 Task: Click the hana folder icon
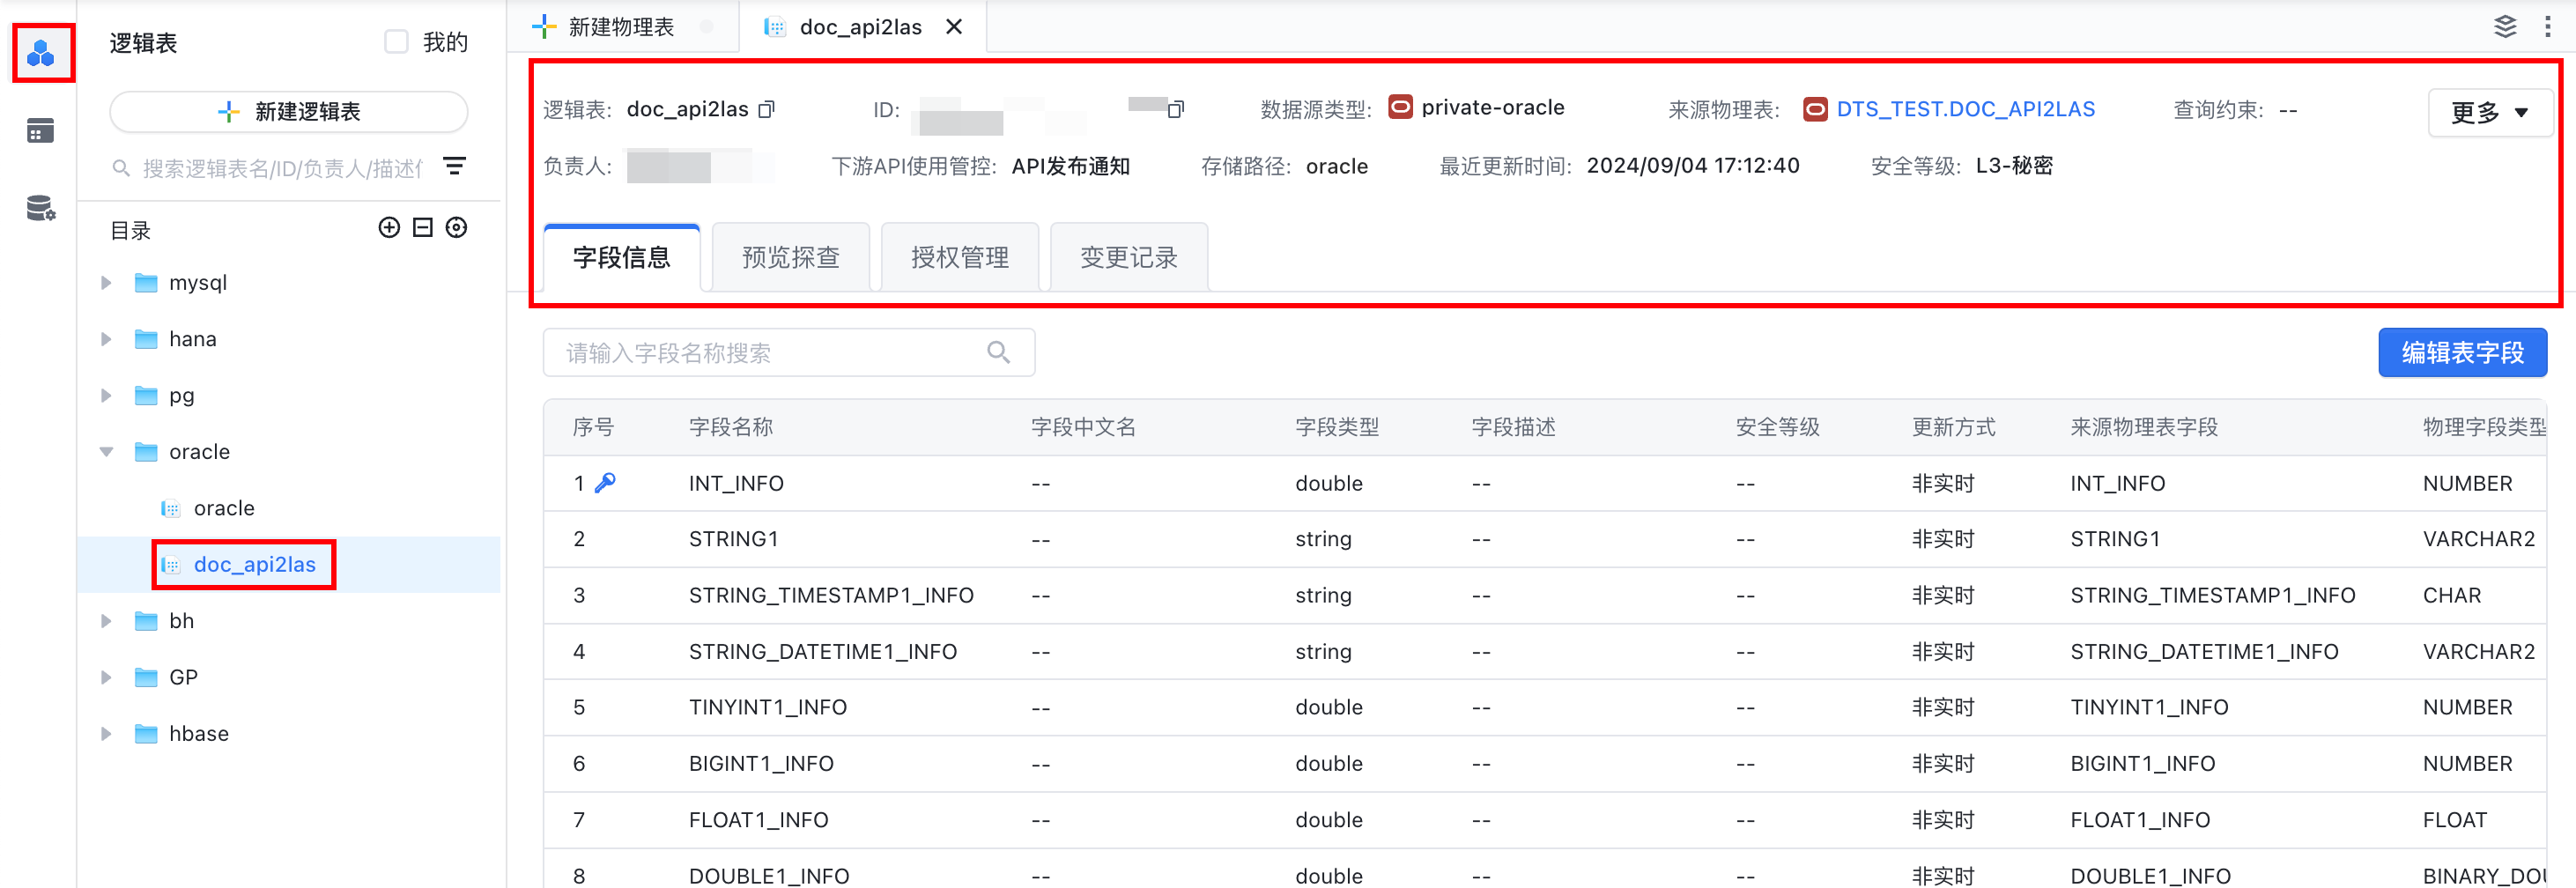146,339
